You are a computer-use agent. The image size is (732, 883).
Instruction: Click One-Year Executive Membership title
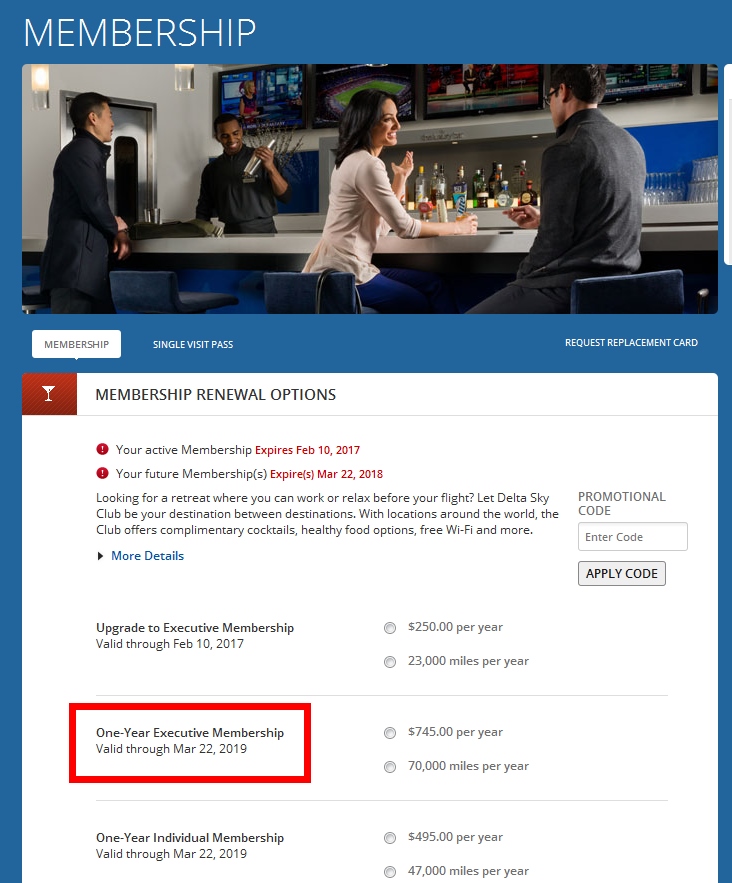(190, 733)
